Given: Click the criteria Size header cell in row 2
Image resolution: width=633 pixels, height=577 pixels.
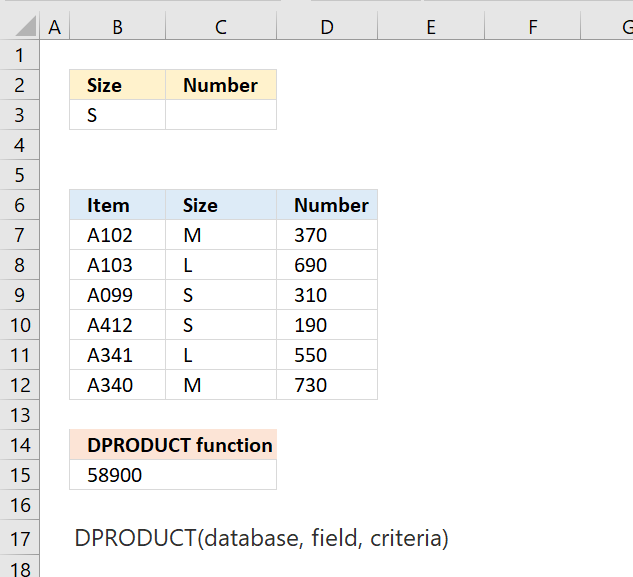Looking at the screenshot, I should tap(117, 85).
